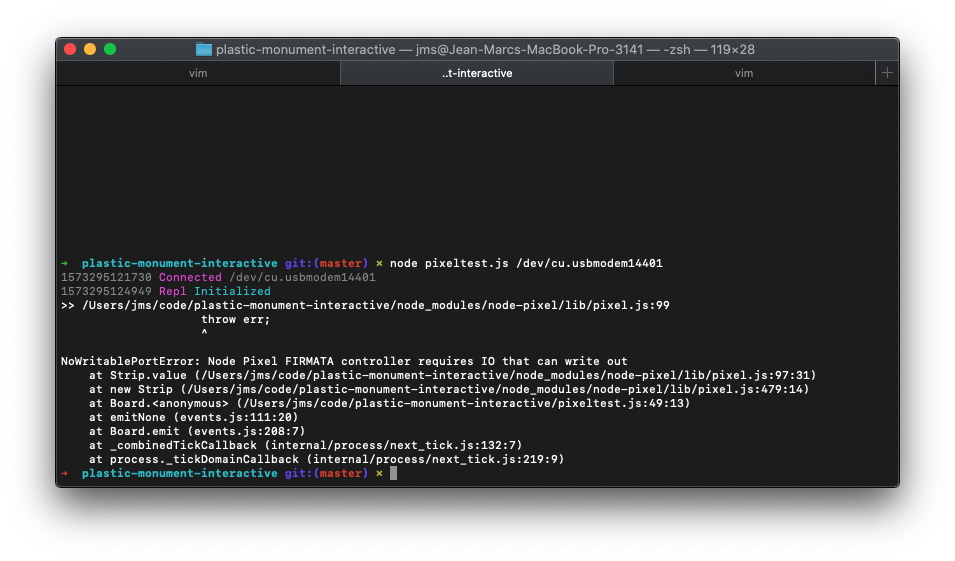Click the timestamp 1573295121730
This screenshot has height=561, width=955.
pos(106,277)
